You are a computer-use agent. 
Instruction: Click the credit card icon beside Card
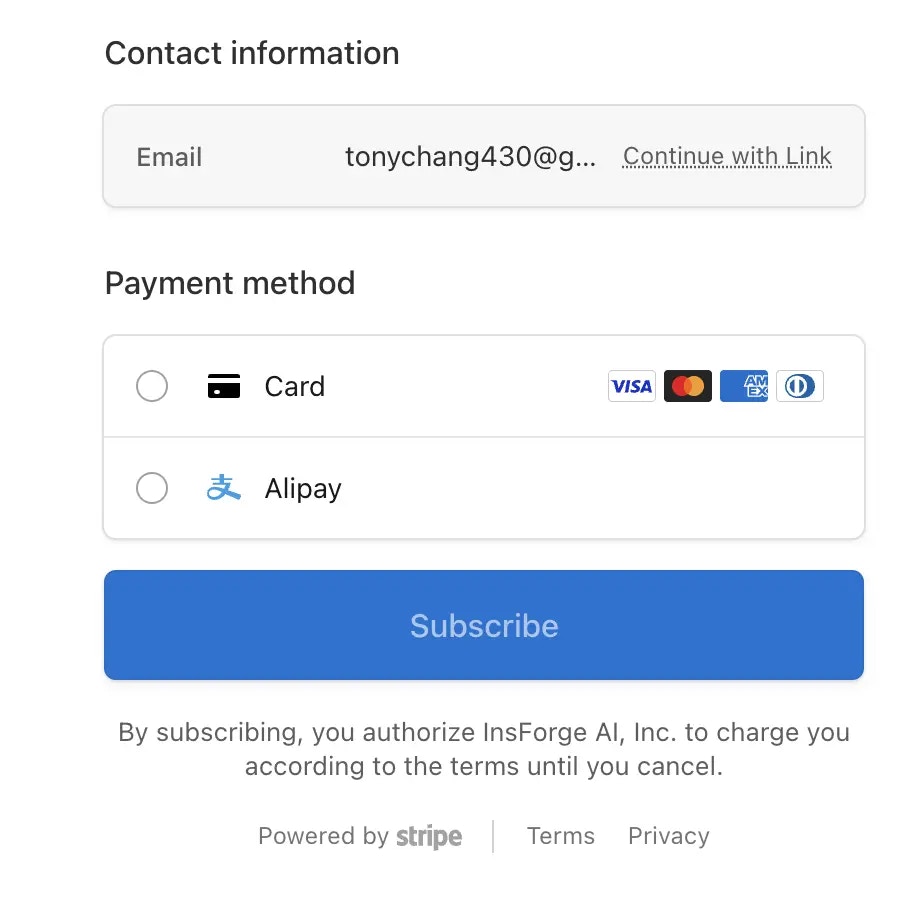pyautogui.click(x=224, y=386)
